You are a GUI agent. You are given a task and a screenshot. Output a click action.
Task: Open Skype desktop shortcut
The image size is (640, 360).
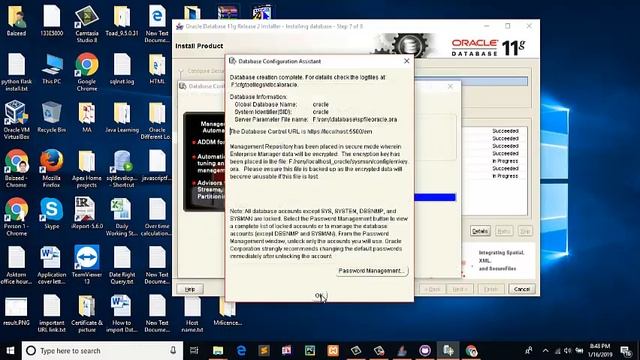pos(51,213)
